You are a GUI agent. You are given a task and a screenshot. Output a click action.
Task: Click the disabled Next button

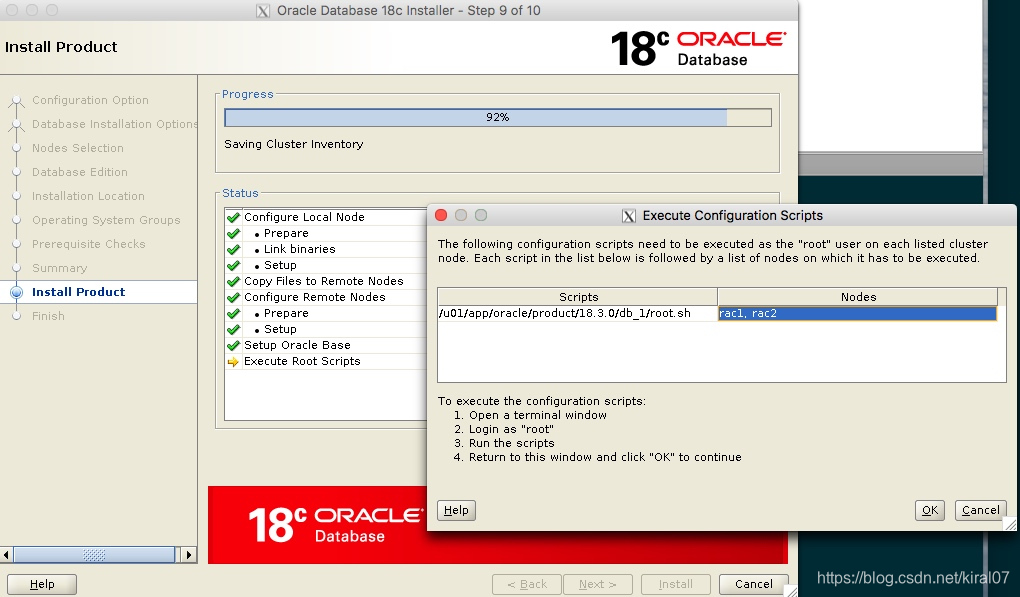(598, 584)
